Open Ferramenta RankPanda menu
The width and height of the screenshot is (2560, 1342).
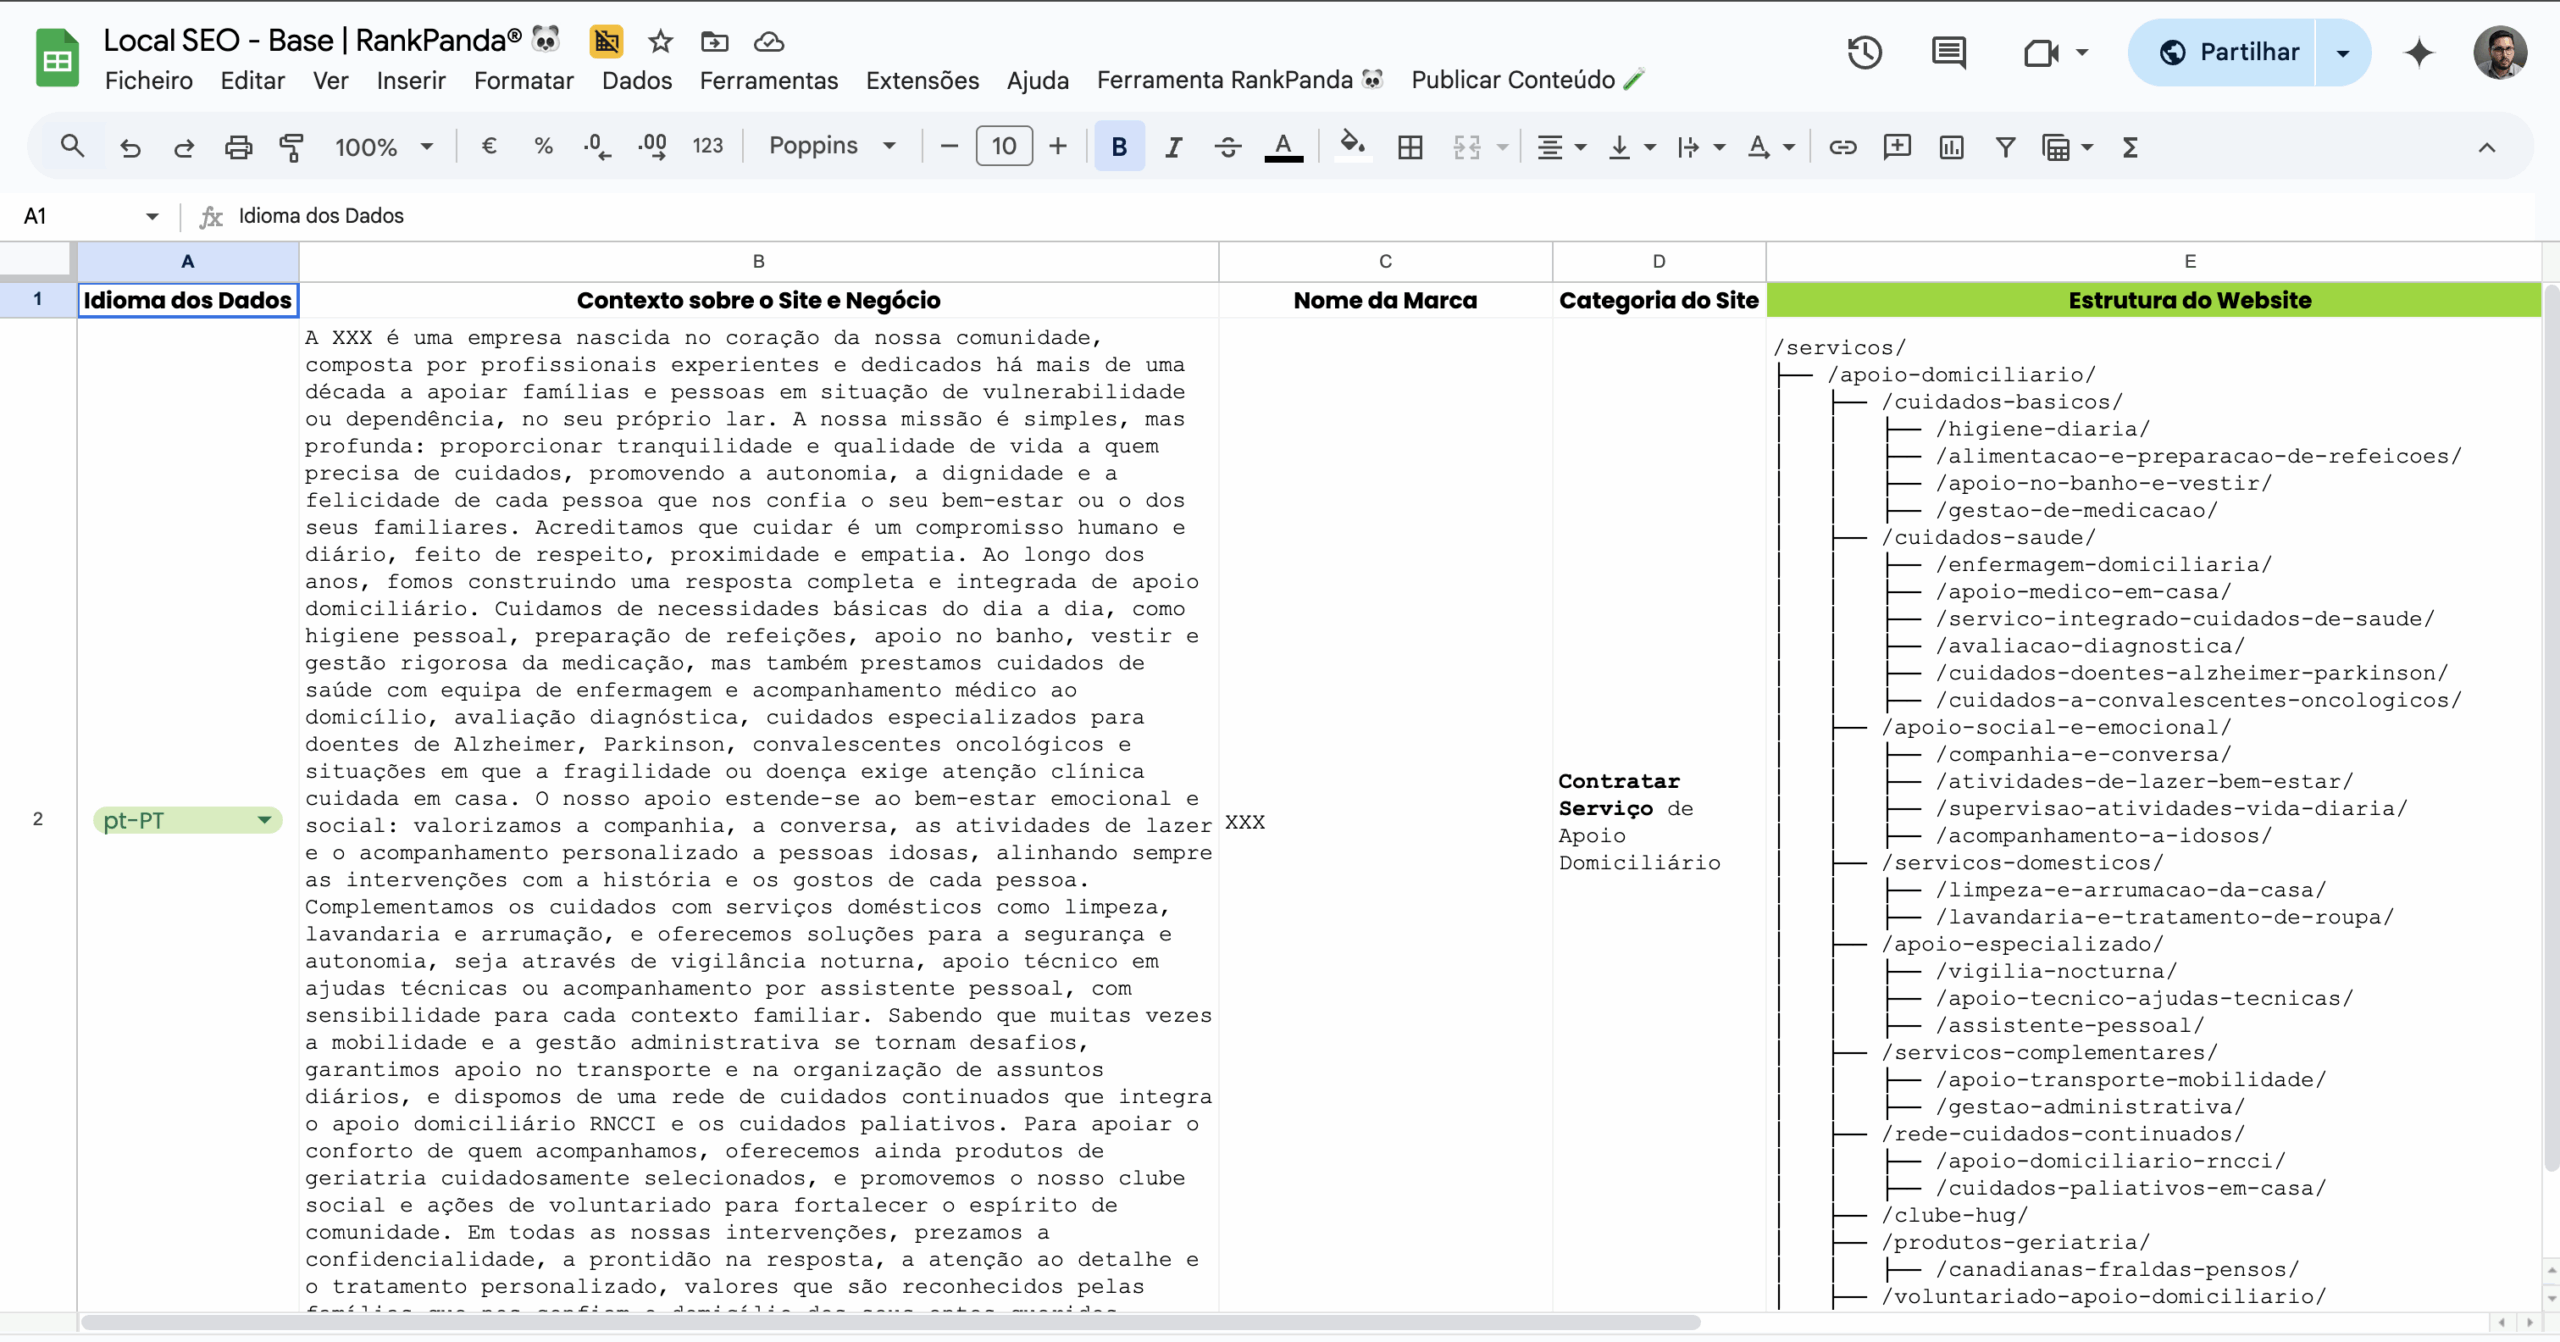pos(1240,80)
